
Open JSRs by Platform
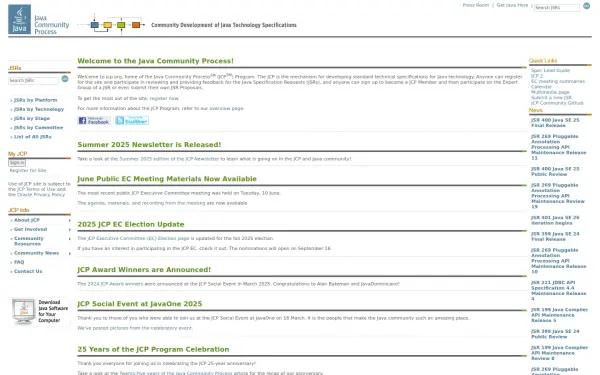(36, 100)
